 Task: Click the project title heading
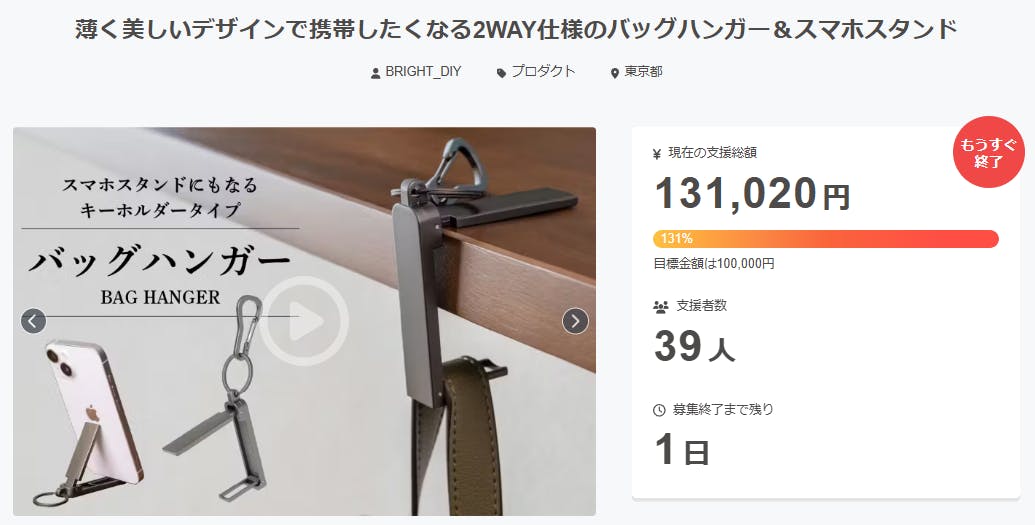(517, 30)
